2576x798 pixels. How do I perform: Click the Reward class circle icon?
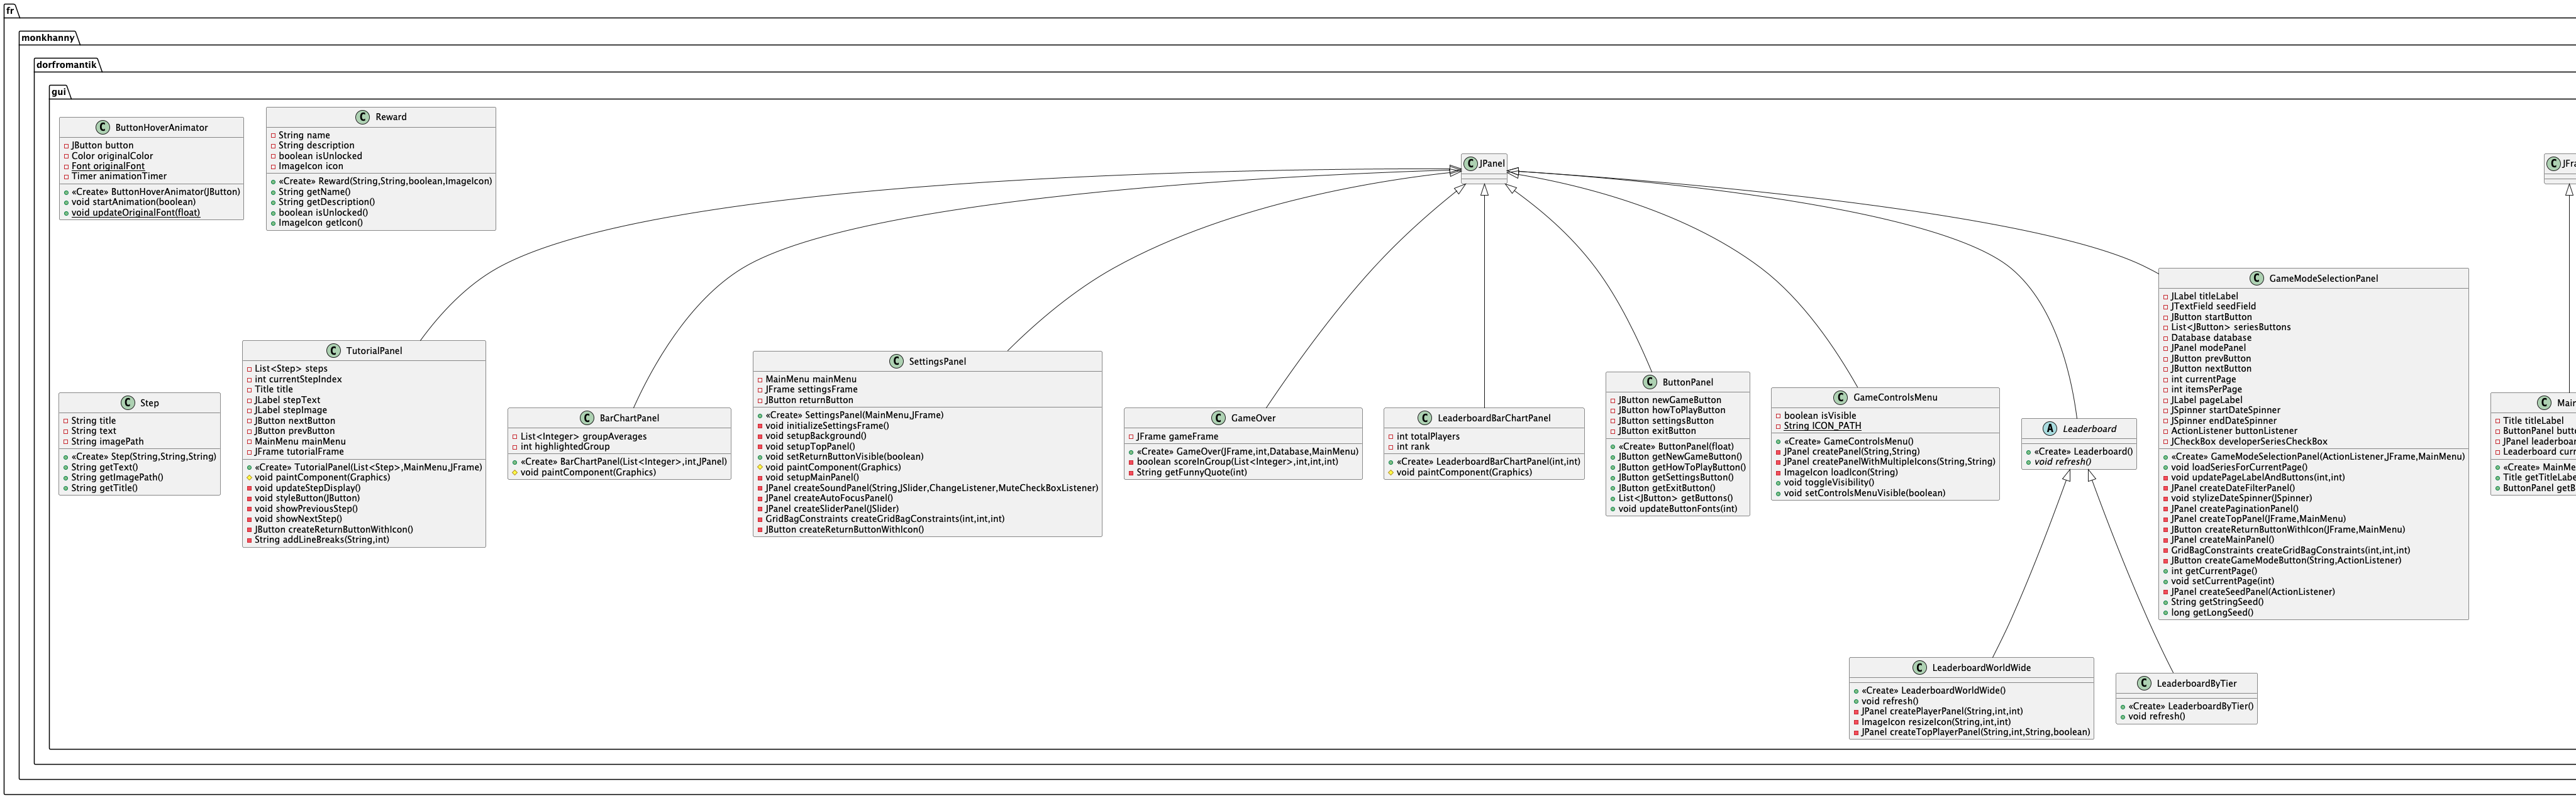[363, 117]
